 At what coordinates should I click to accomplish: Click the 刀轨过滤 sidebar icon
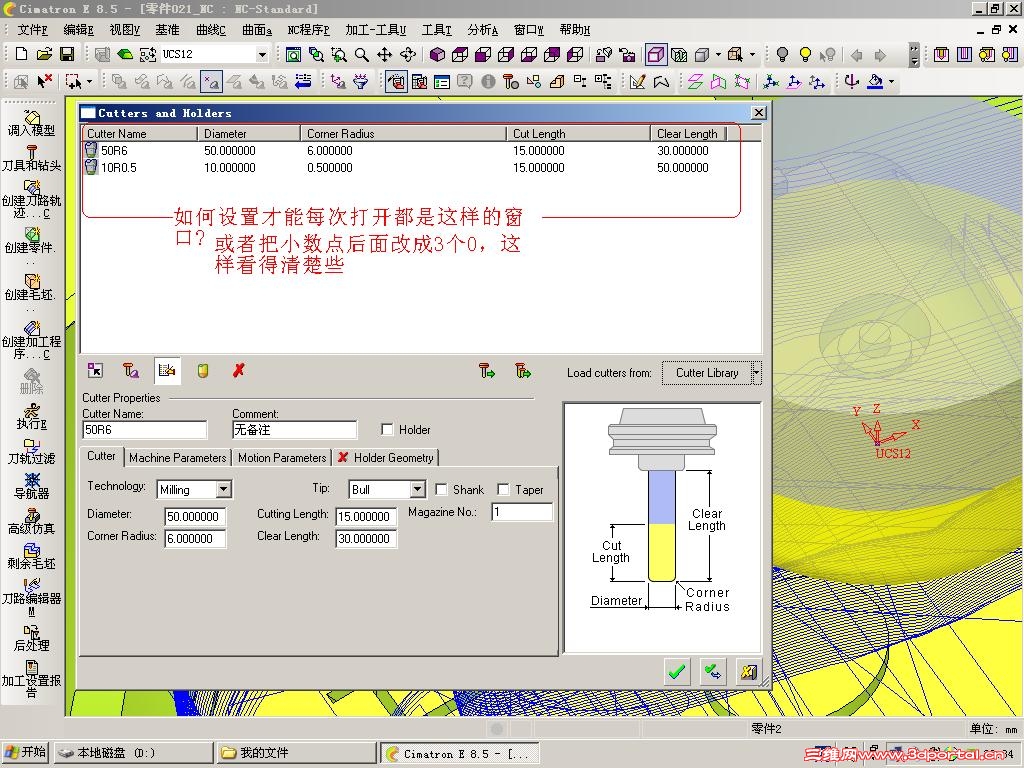31,451
